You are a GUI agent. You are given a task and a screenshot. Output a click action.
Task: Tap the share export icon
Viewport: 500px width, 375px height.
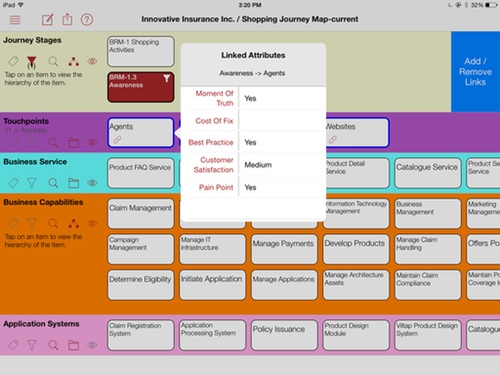coord(67,19)
